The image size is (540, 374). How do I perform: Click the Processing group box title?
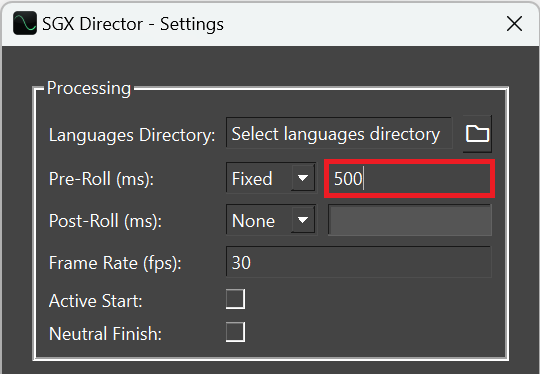[89, 89]
